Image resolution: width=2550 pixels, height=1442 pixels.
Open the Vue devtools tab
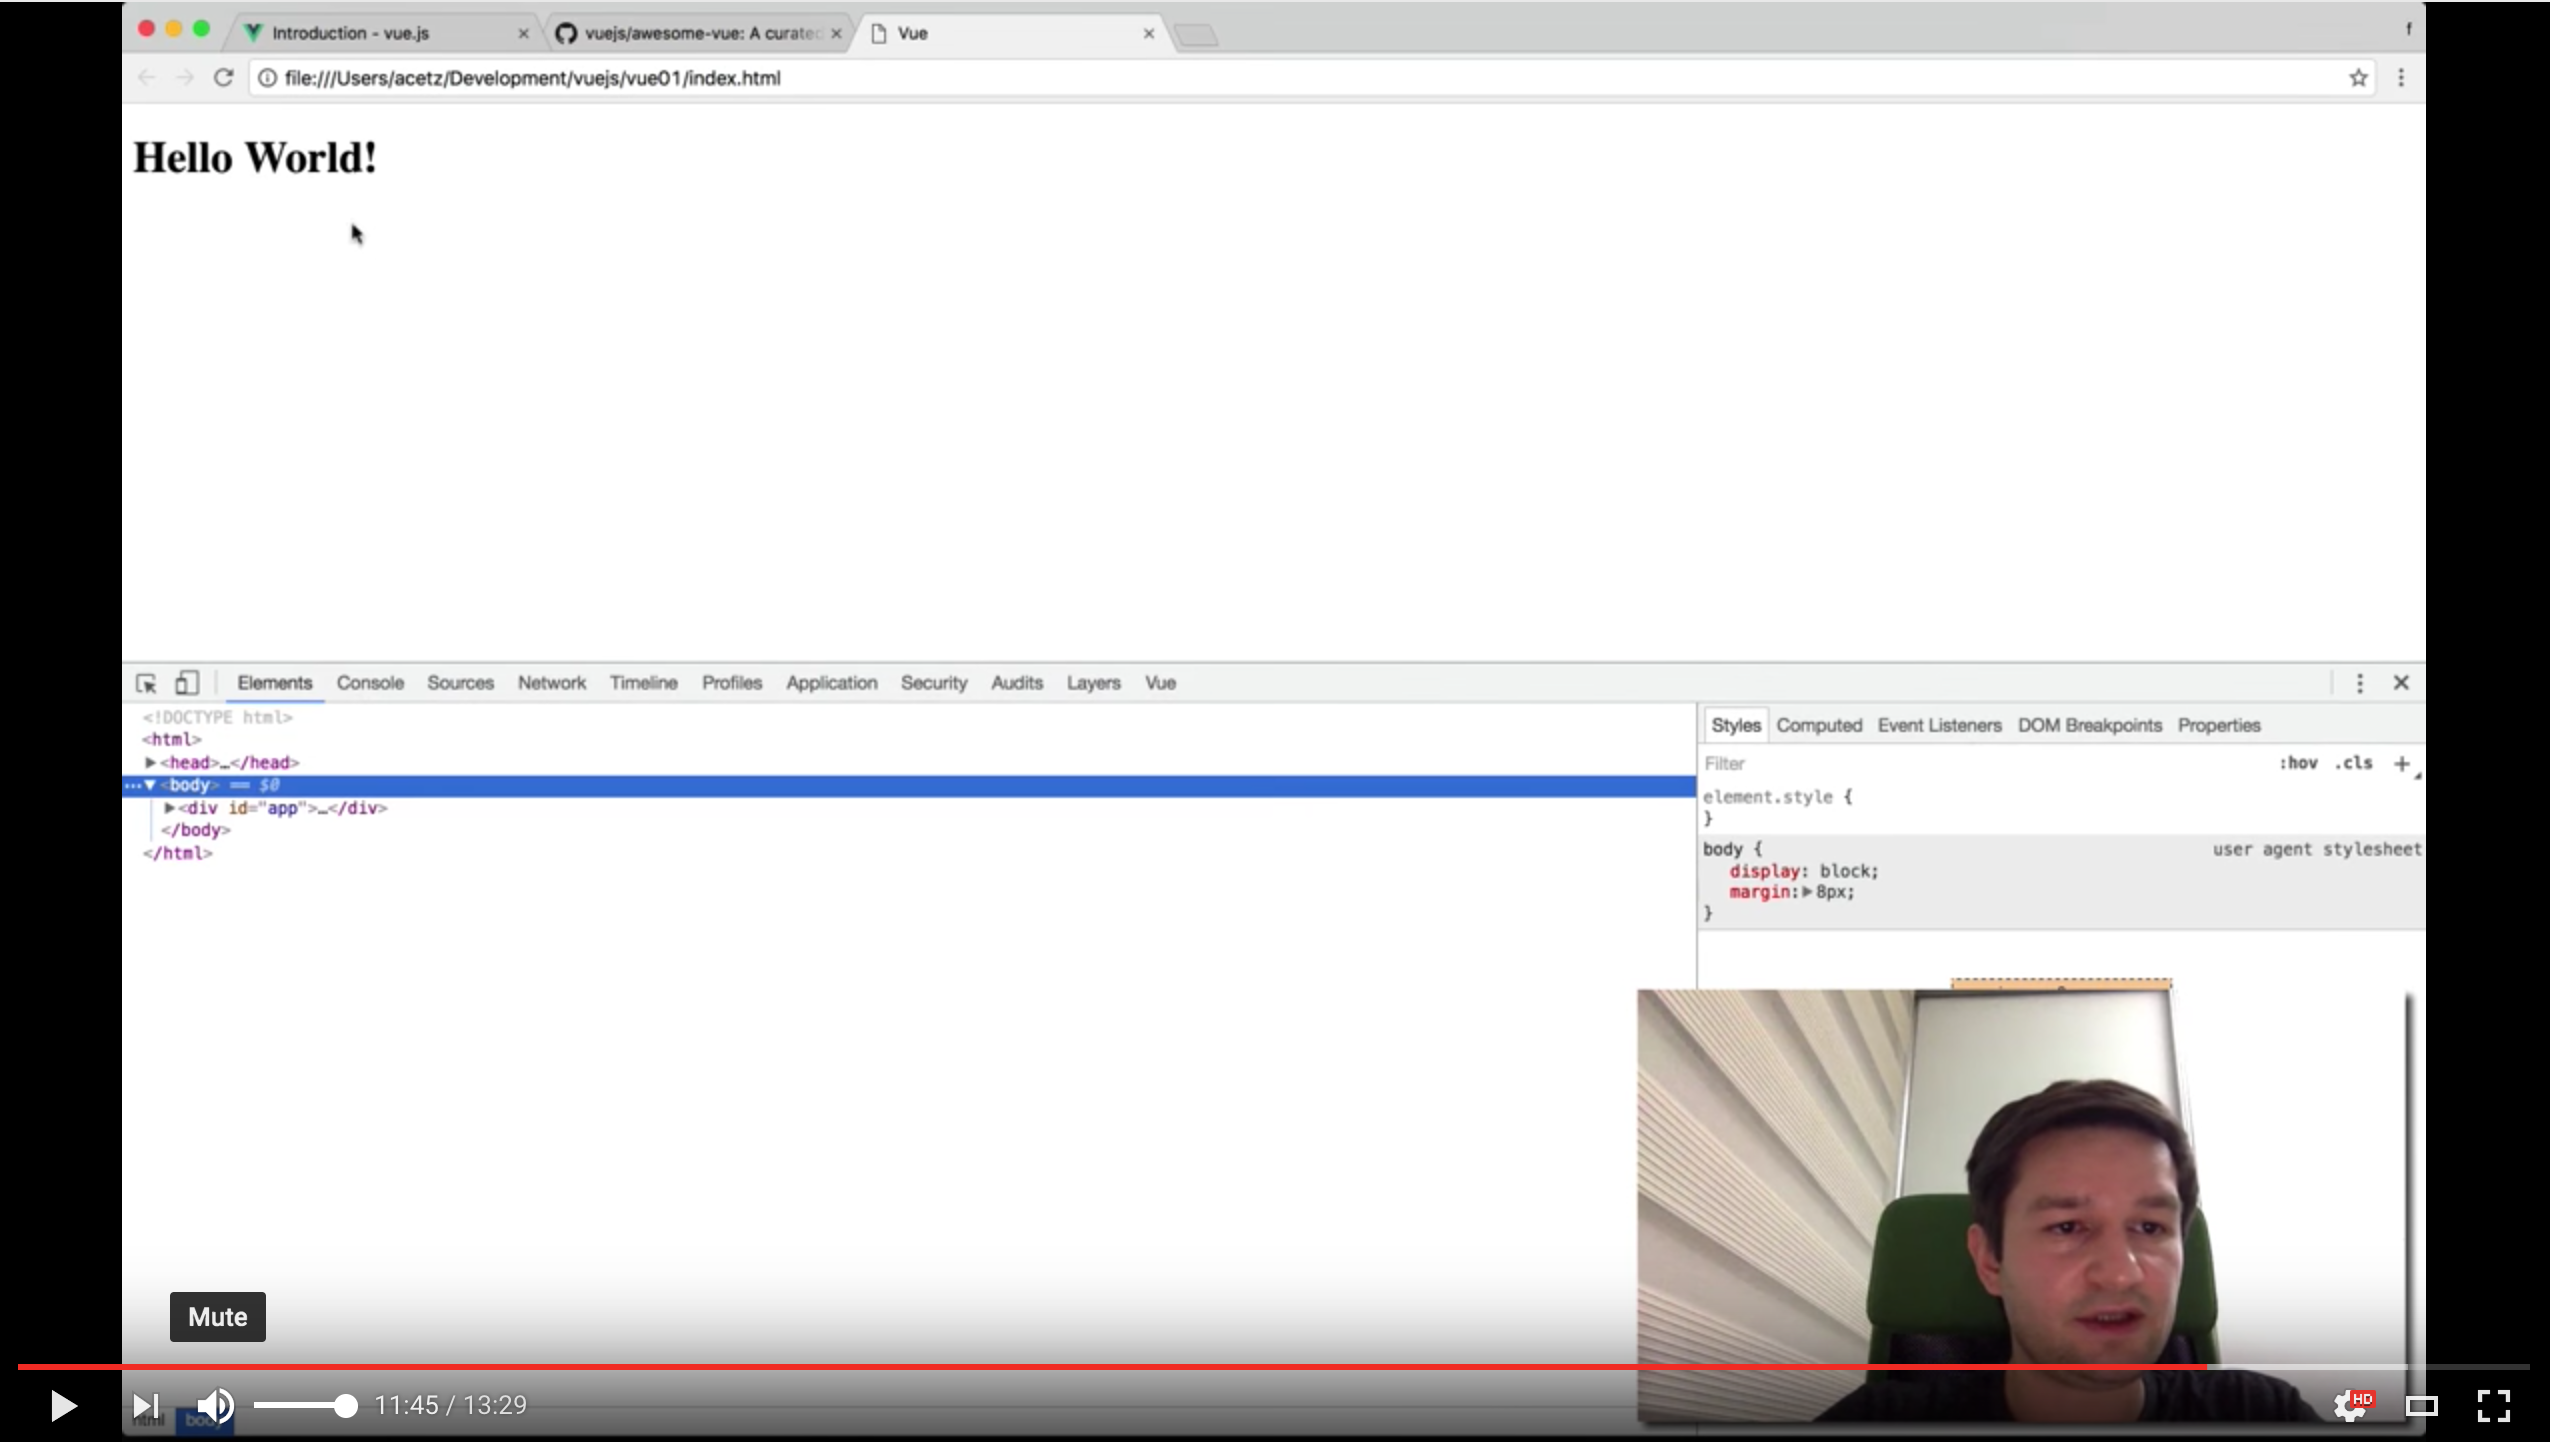(x=1160, y=683)
